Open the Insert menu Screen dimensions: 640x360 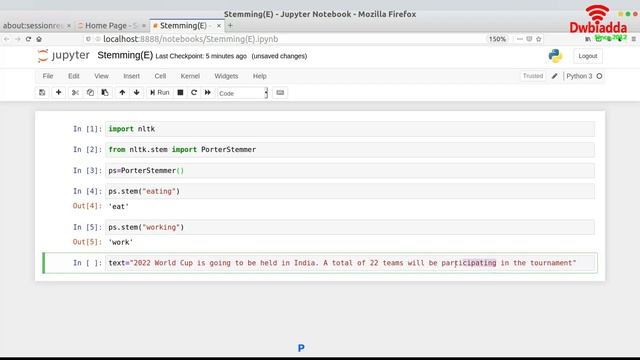coord(131,76)
